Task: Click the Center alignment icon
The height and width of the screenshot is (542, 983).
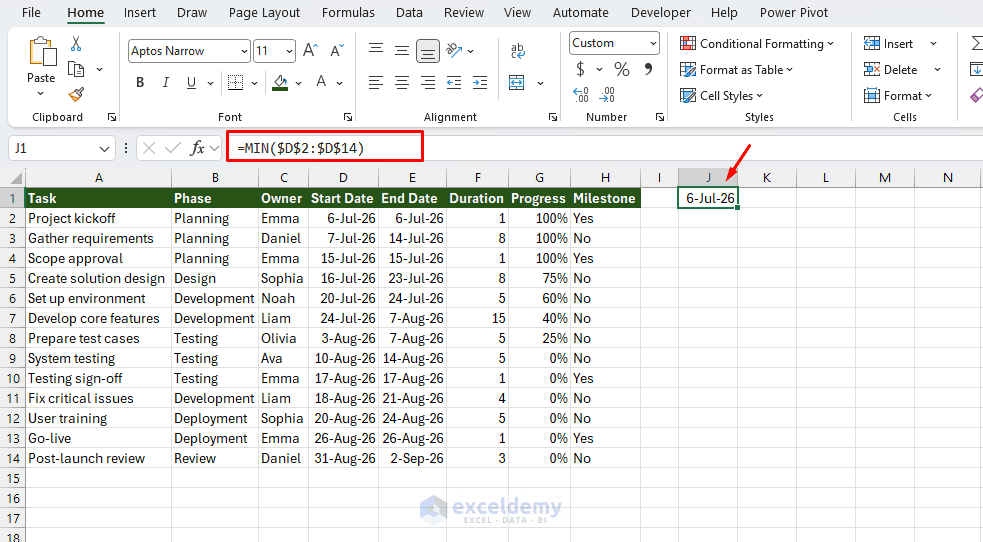Action: pos(402,82)
